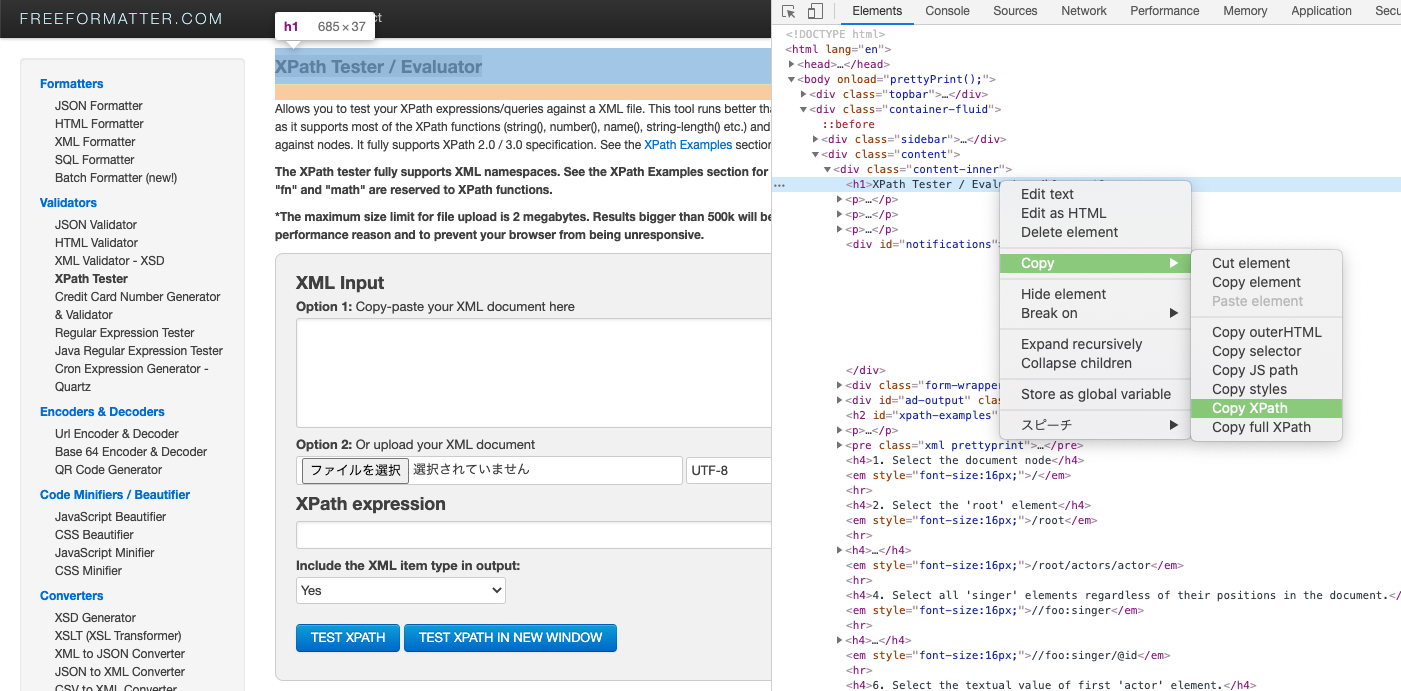
Task: Choose Copy XPath from the submenu
Action: coord(1266,408)
